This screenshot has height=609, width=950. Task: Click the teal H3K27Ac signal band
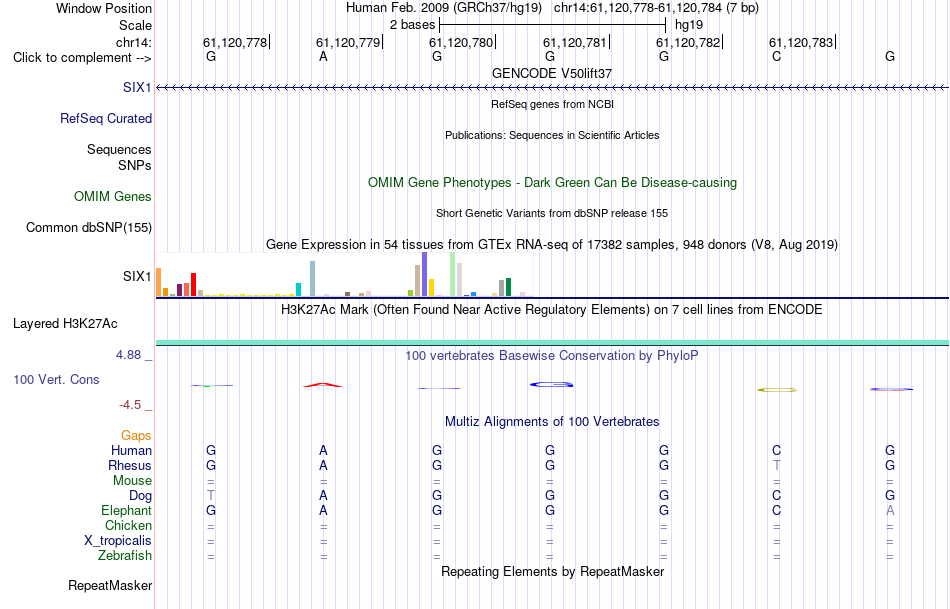552,343
